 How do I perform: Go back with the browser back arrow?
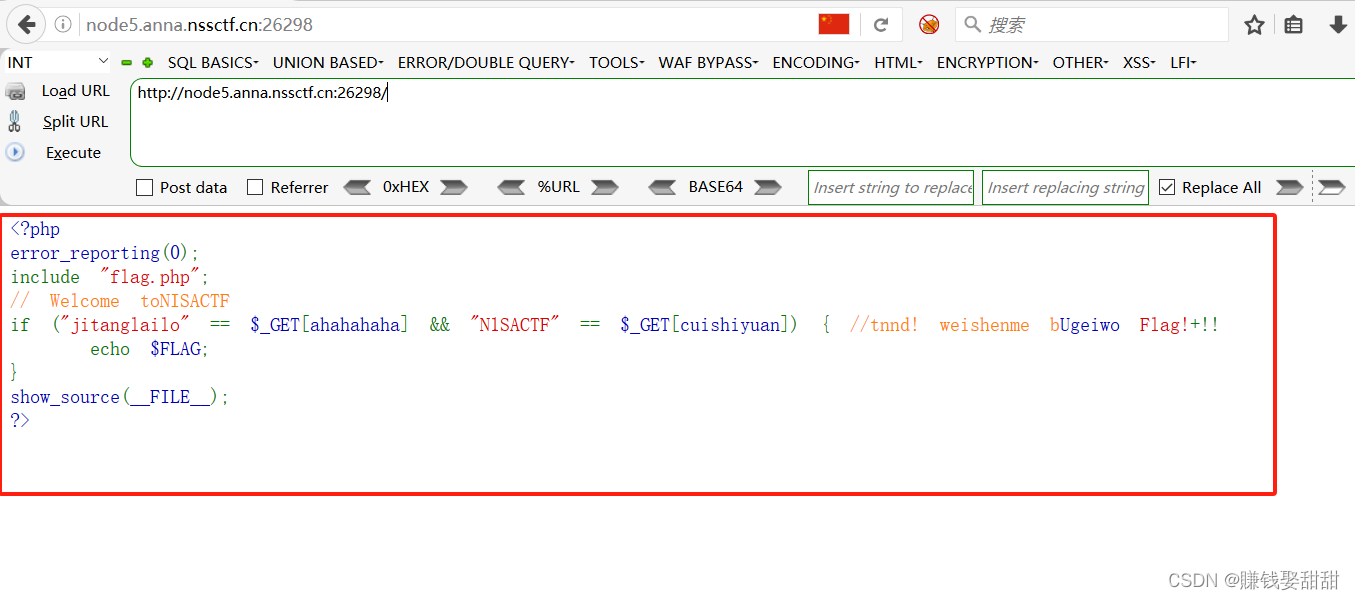tap(27, 24)
